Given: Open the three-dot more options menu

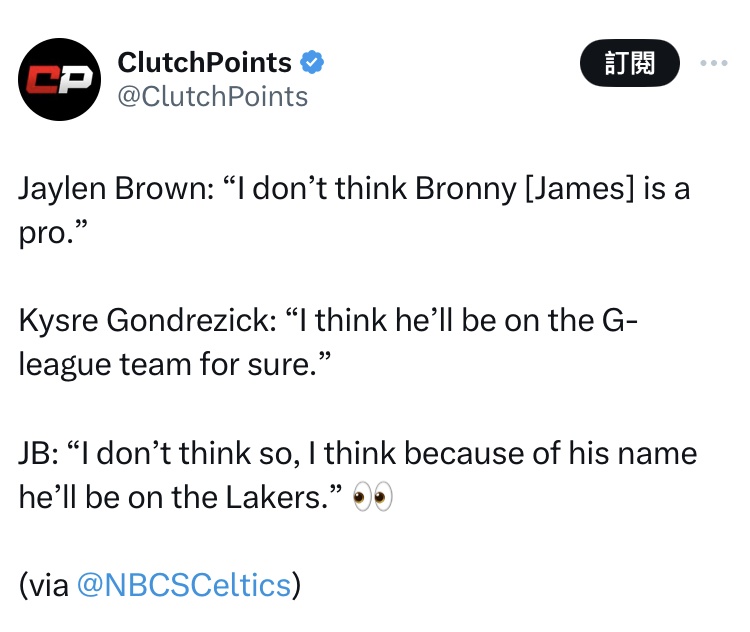Looking at the screenshot, I should tap(714, 64).
